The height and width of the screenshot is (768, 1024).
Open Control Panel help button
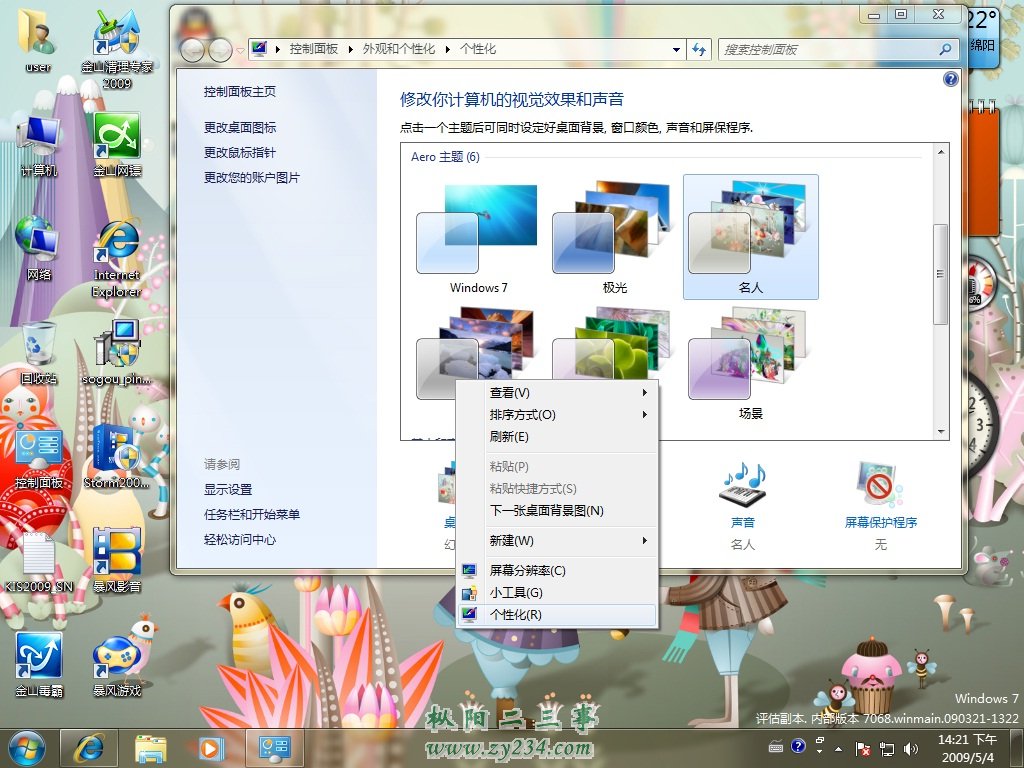[951, 79]
